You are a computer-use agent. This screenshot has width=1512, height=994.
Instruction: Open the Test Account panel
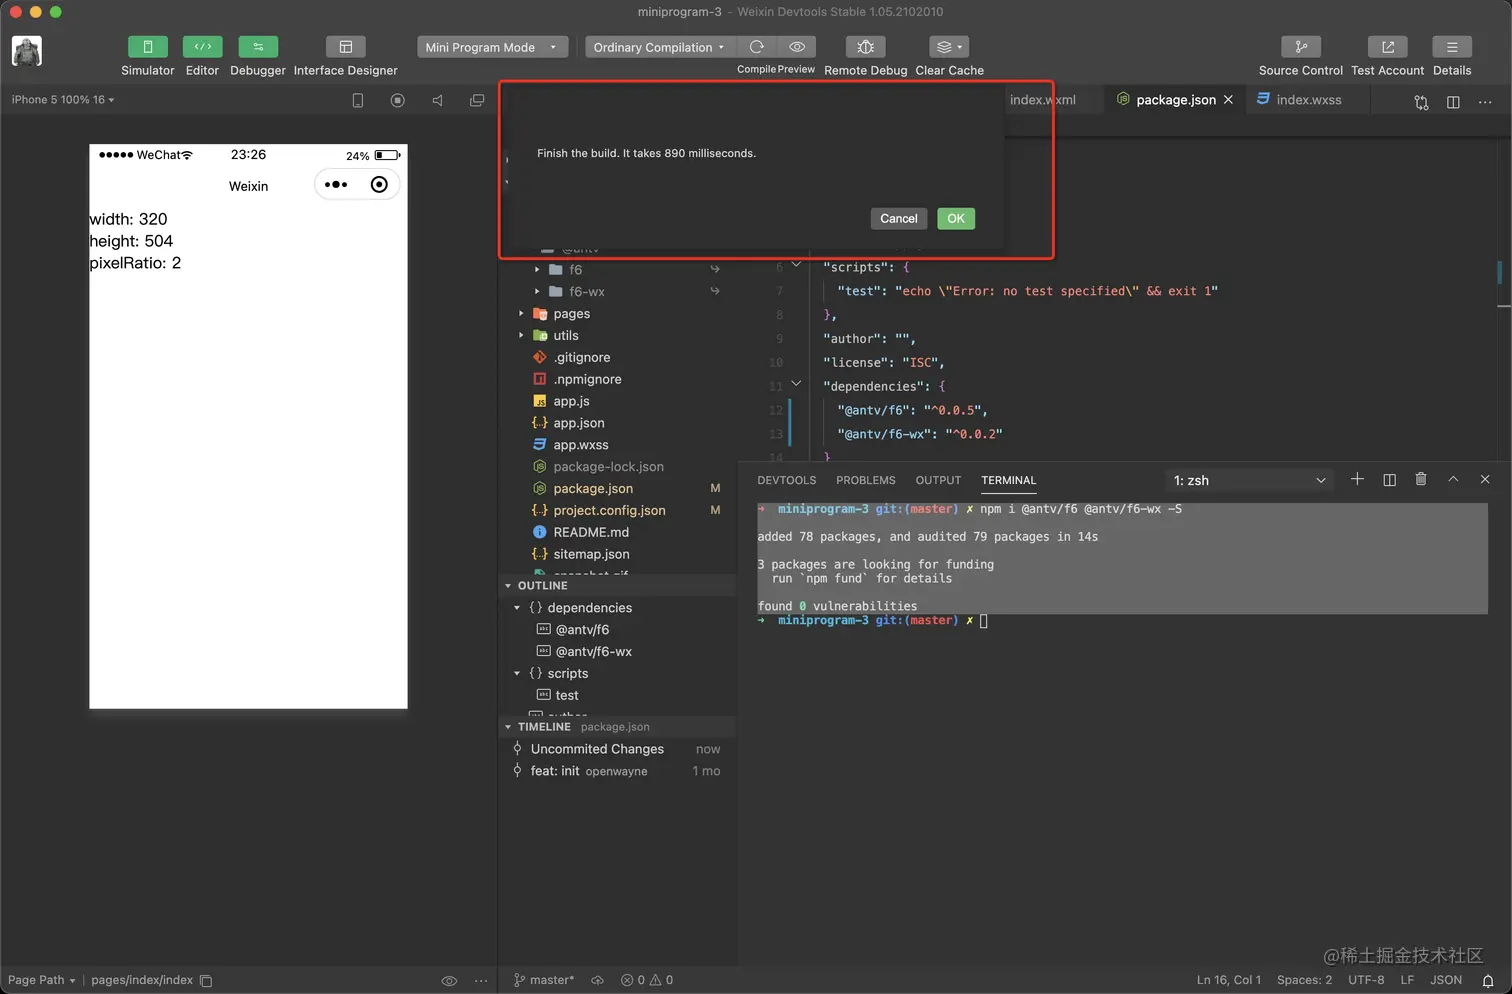coord(1388,47)
